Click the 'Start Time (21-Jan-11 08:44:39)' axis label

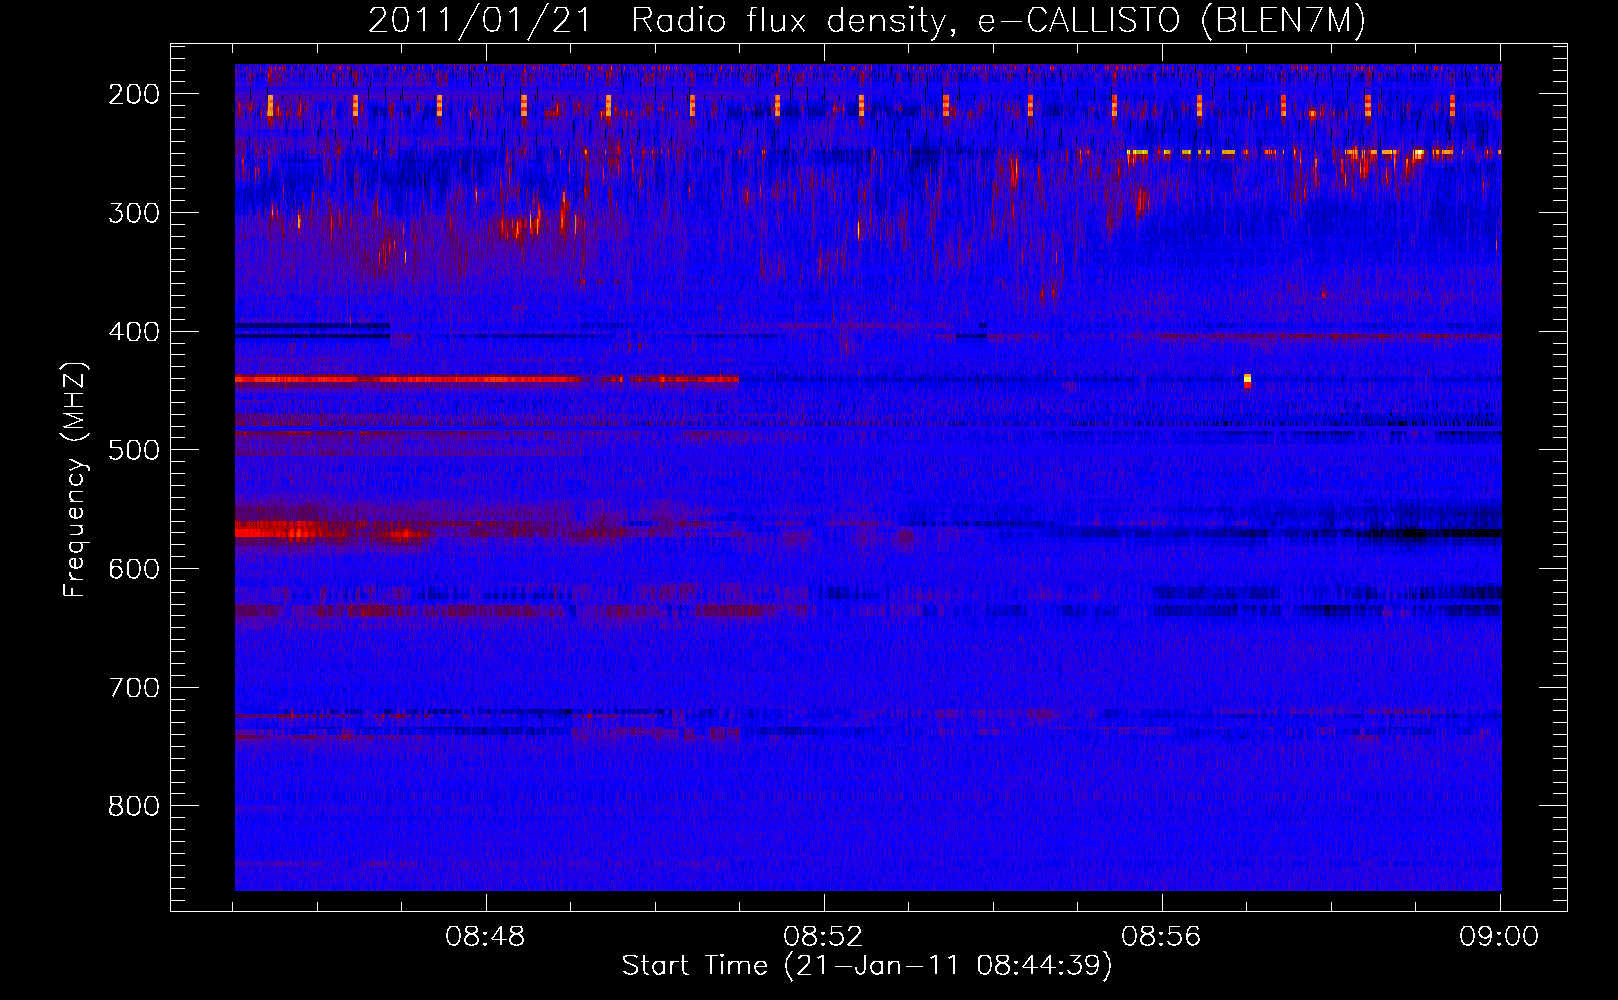pyautogui.click(x=867, y=966)
